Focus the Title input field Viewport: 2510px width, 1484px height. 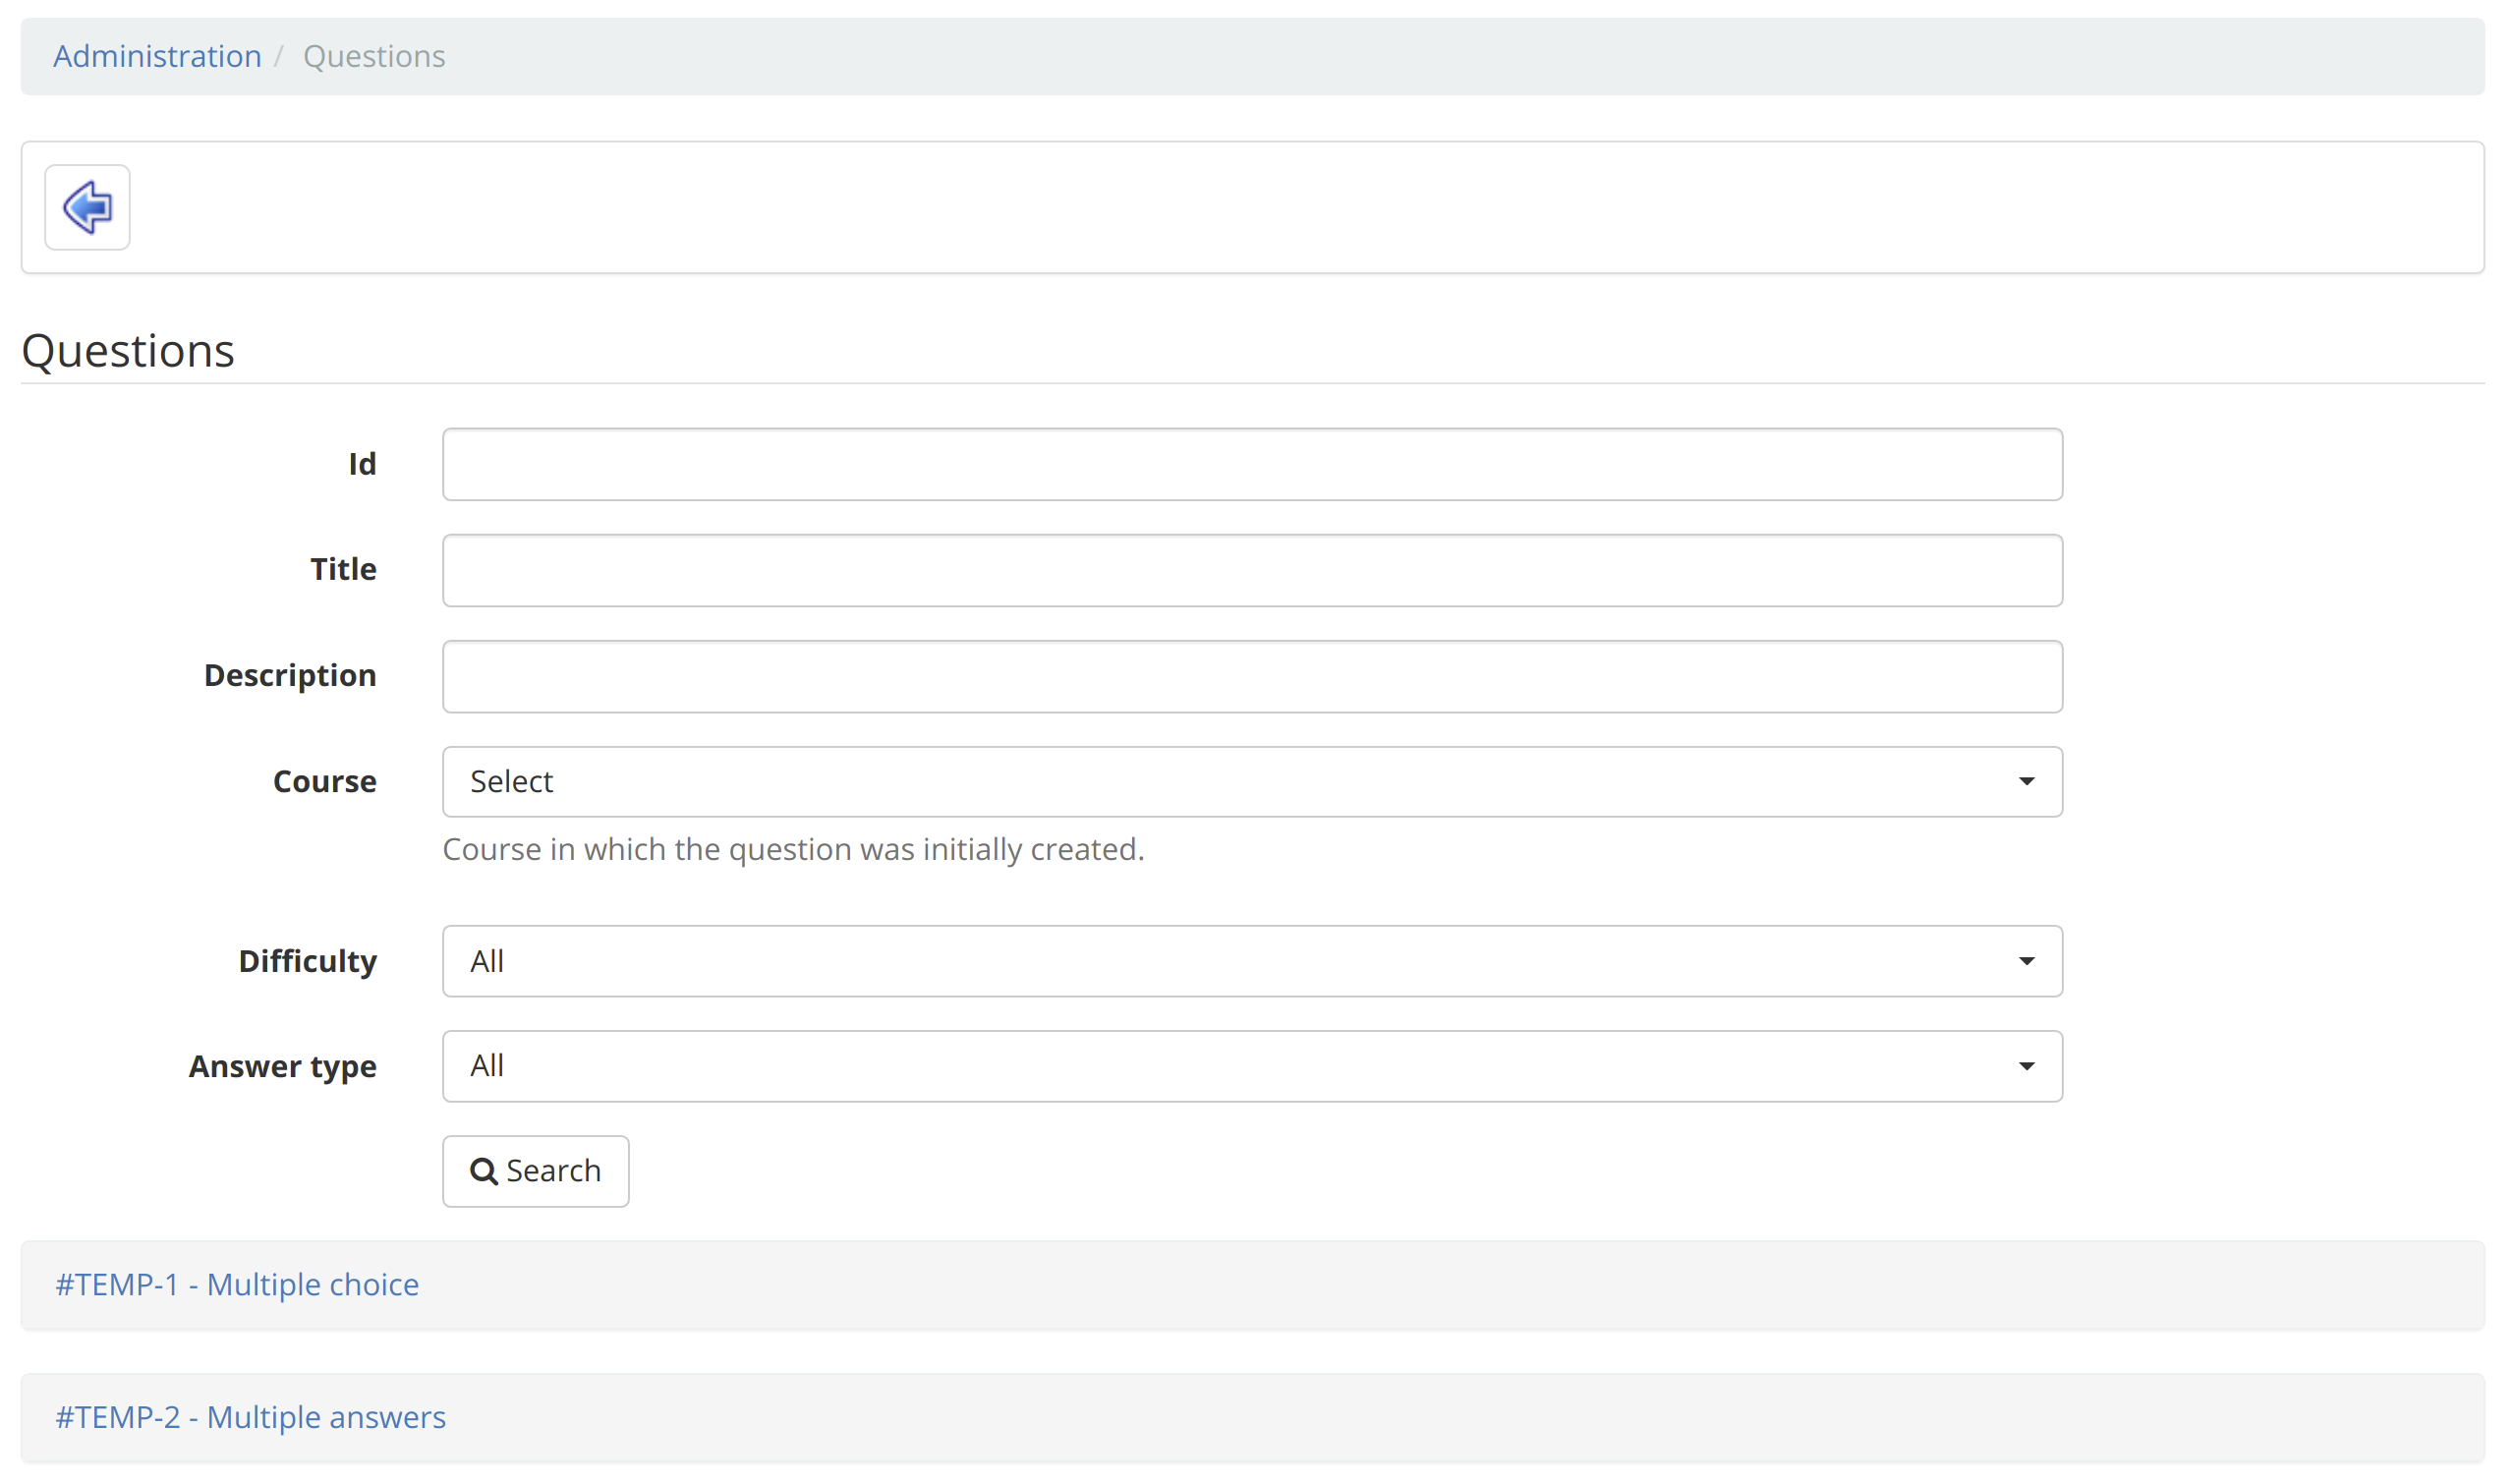click(1250, 569)
